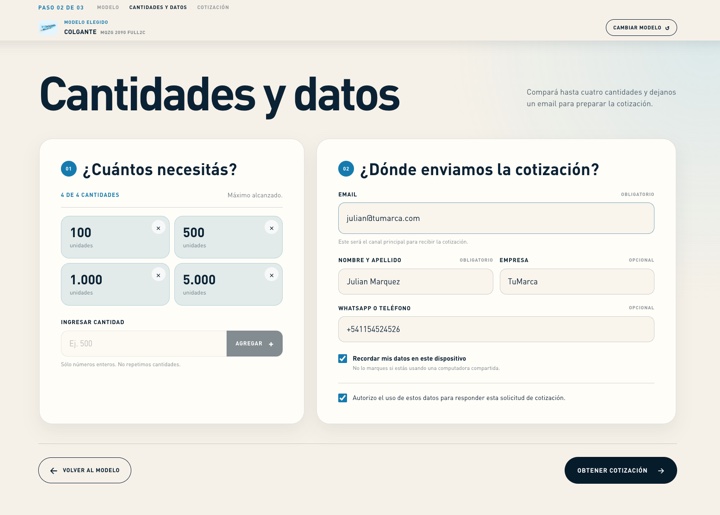Click Obtener cotización button

pos(620,470)
